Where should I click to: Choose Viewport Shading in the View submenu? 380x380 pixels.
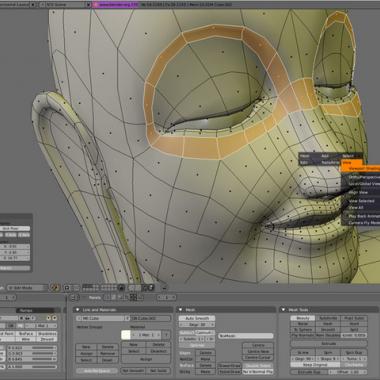tap(361, 169)
